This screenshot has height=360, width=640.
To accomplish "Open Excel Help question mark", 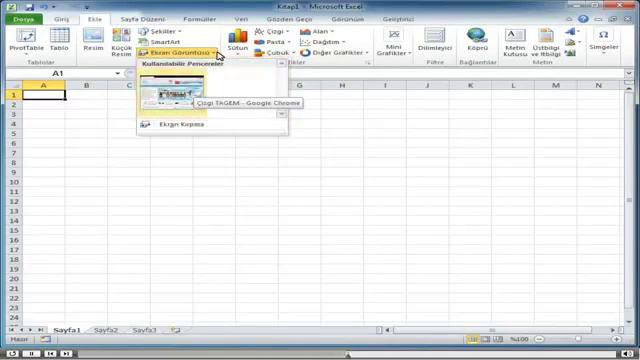I will tap(583, 19).
